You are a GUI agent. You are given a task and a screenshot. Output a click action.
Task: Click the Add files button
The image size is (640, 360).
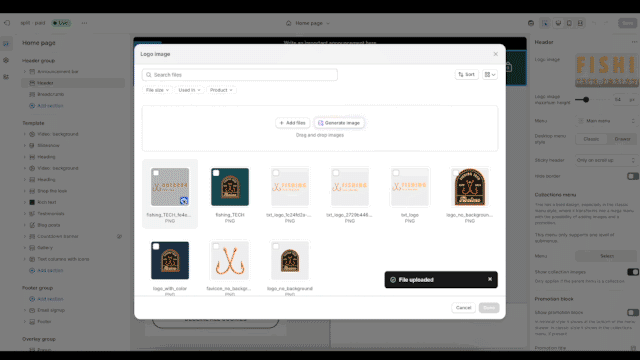click(x=292, y=123)
